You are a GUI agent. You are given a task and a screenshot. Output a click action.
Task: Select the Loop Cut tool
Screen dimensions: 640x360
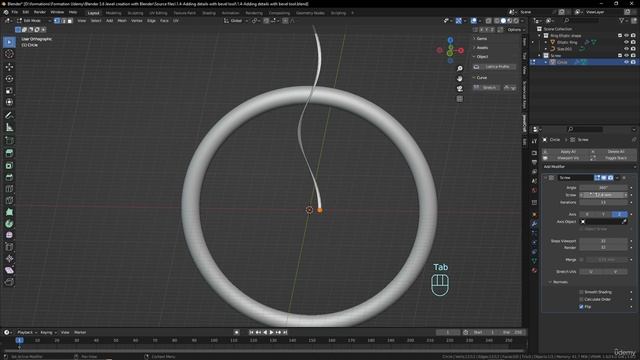click(9, 189)
